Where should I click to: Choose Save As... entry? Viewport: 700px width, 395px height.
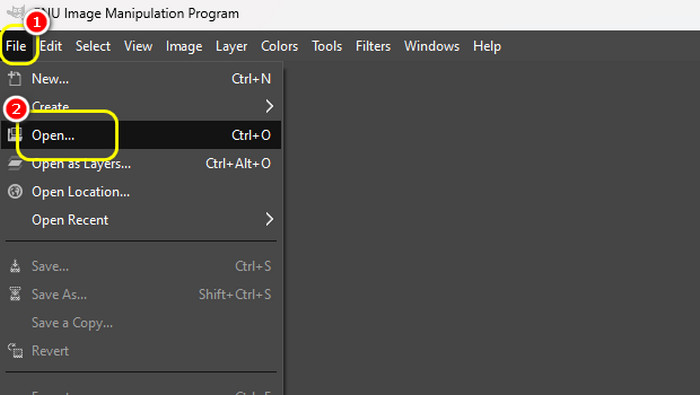click(x=141, y=295)
